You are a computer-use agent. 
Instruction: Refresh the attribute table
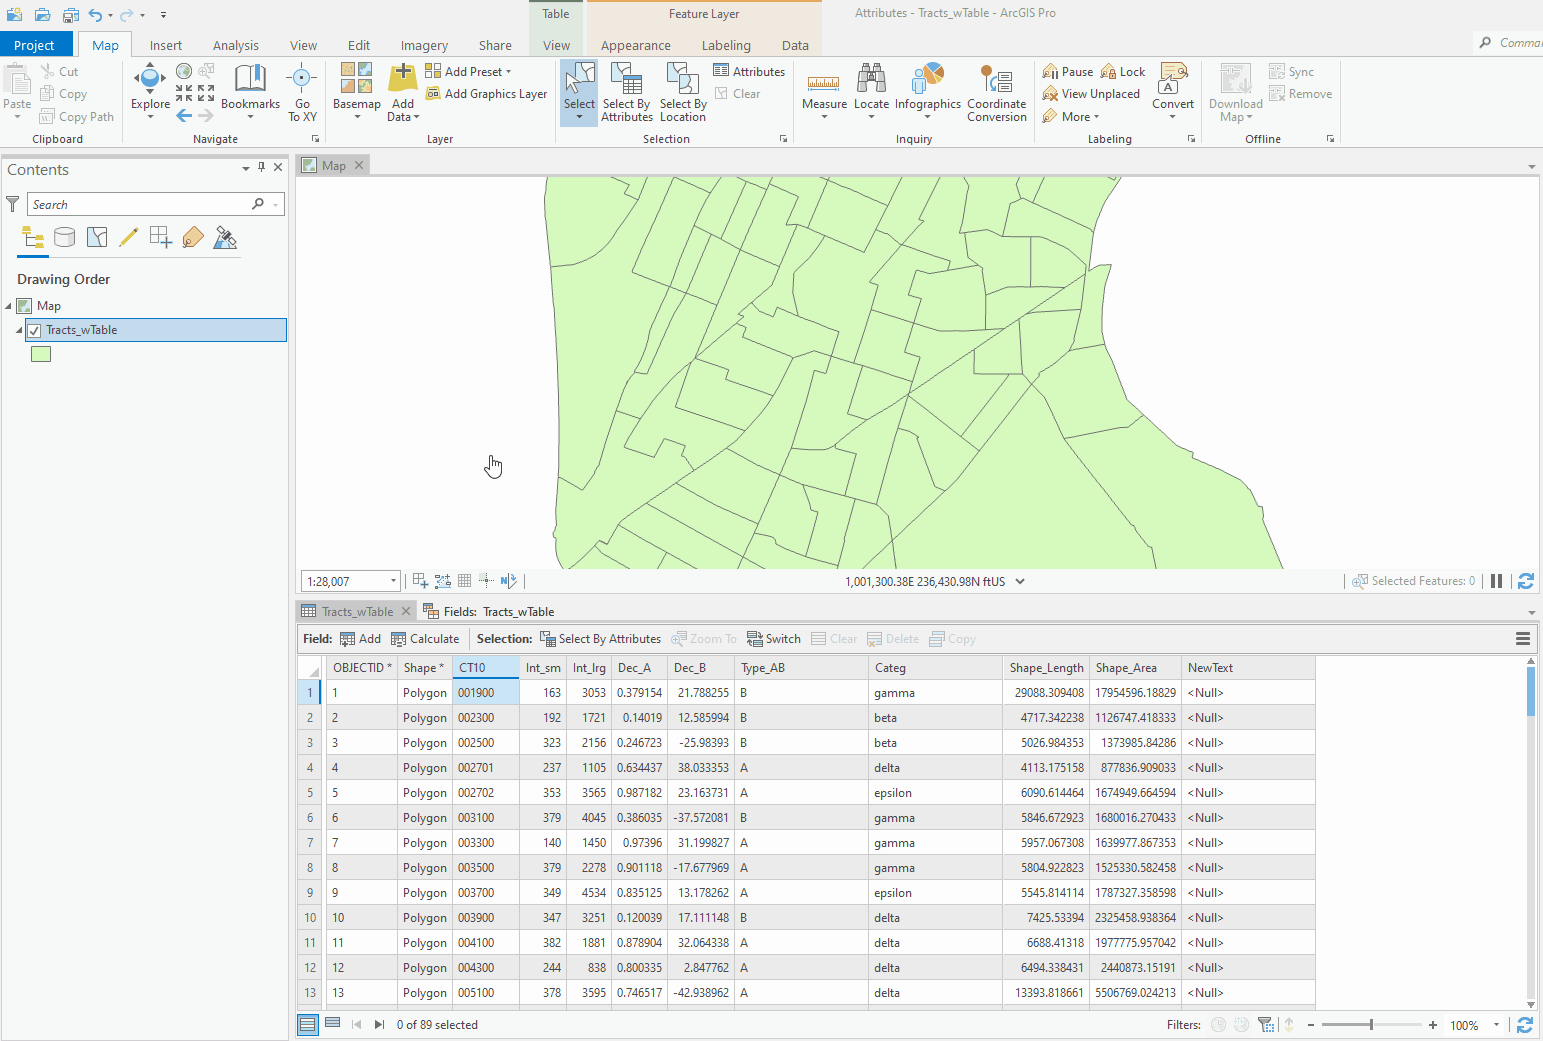click(x=1525, y=1025)
